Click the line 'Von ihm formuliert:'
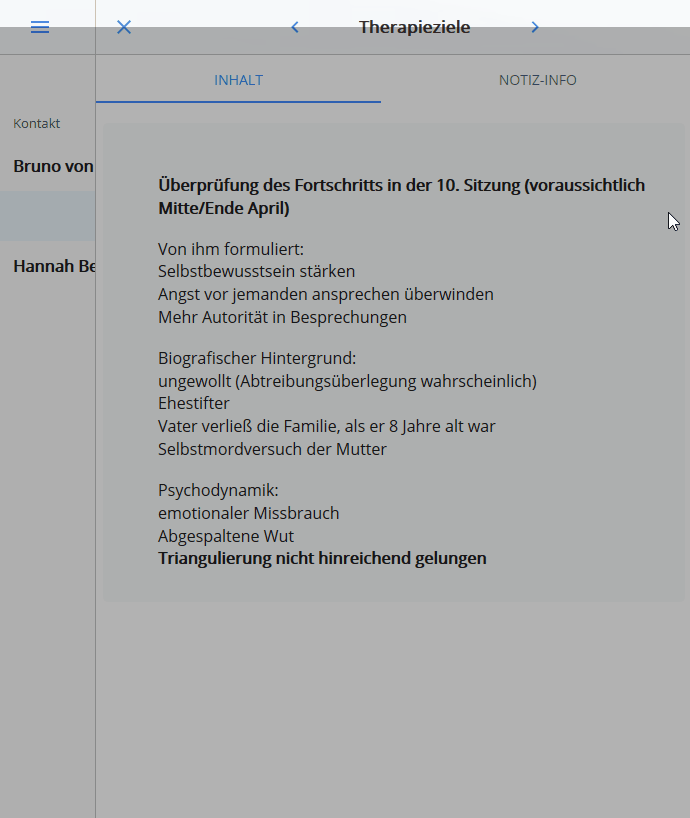 pyautogui.click(x=231, y=249)
